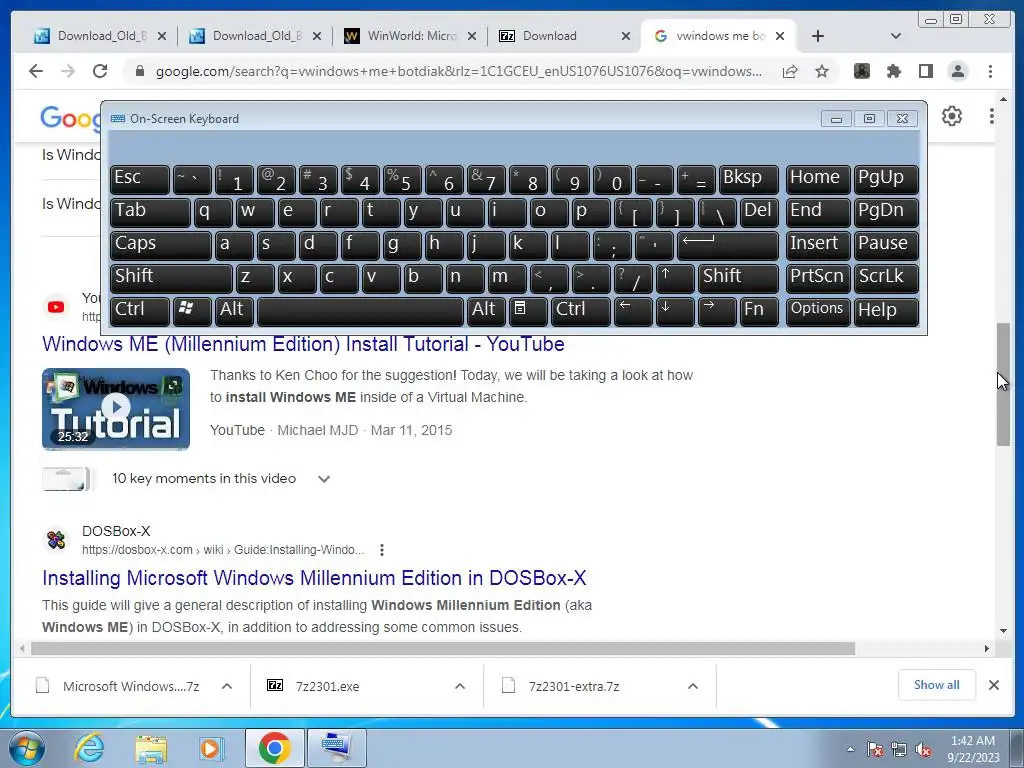Tap the spacebar on On-Screen Keyboard
The image size is (1024, 768).
(x=360, y=312)
